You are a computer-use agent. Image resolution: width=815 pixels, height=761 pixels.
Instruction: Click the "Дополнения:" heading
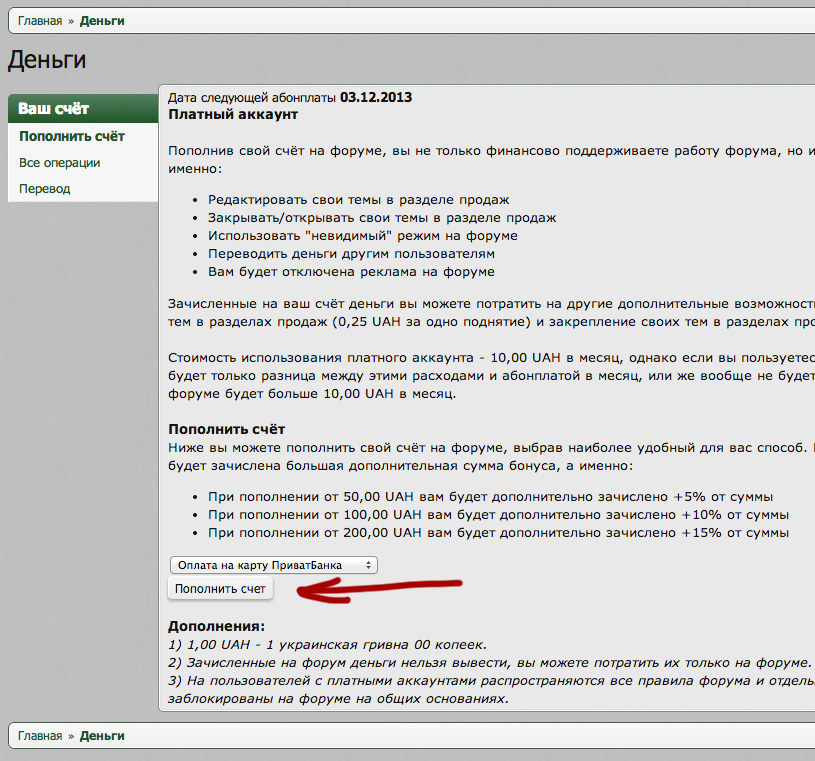pos(216,626)
